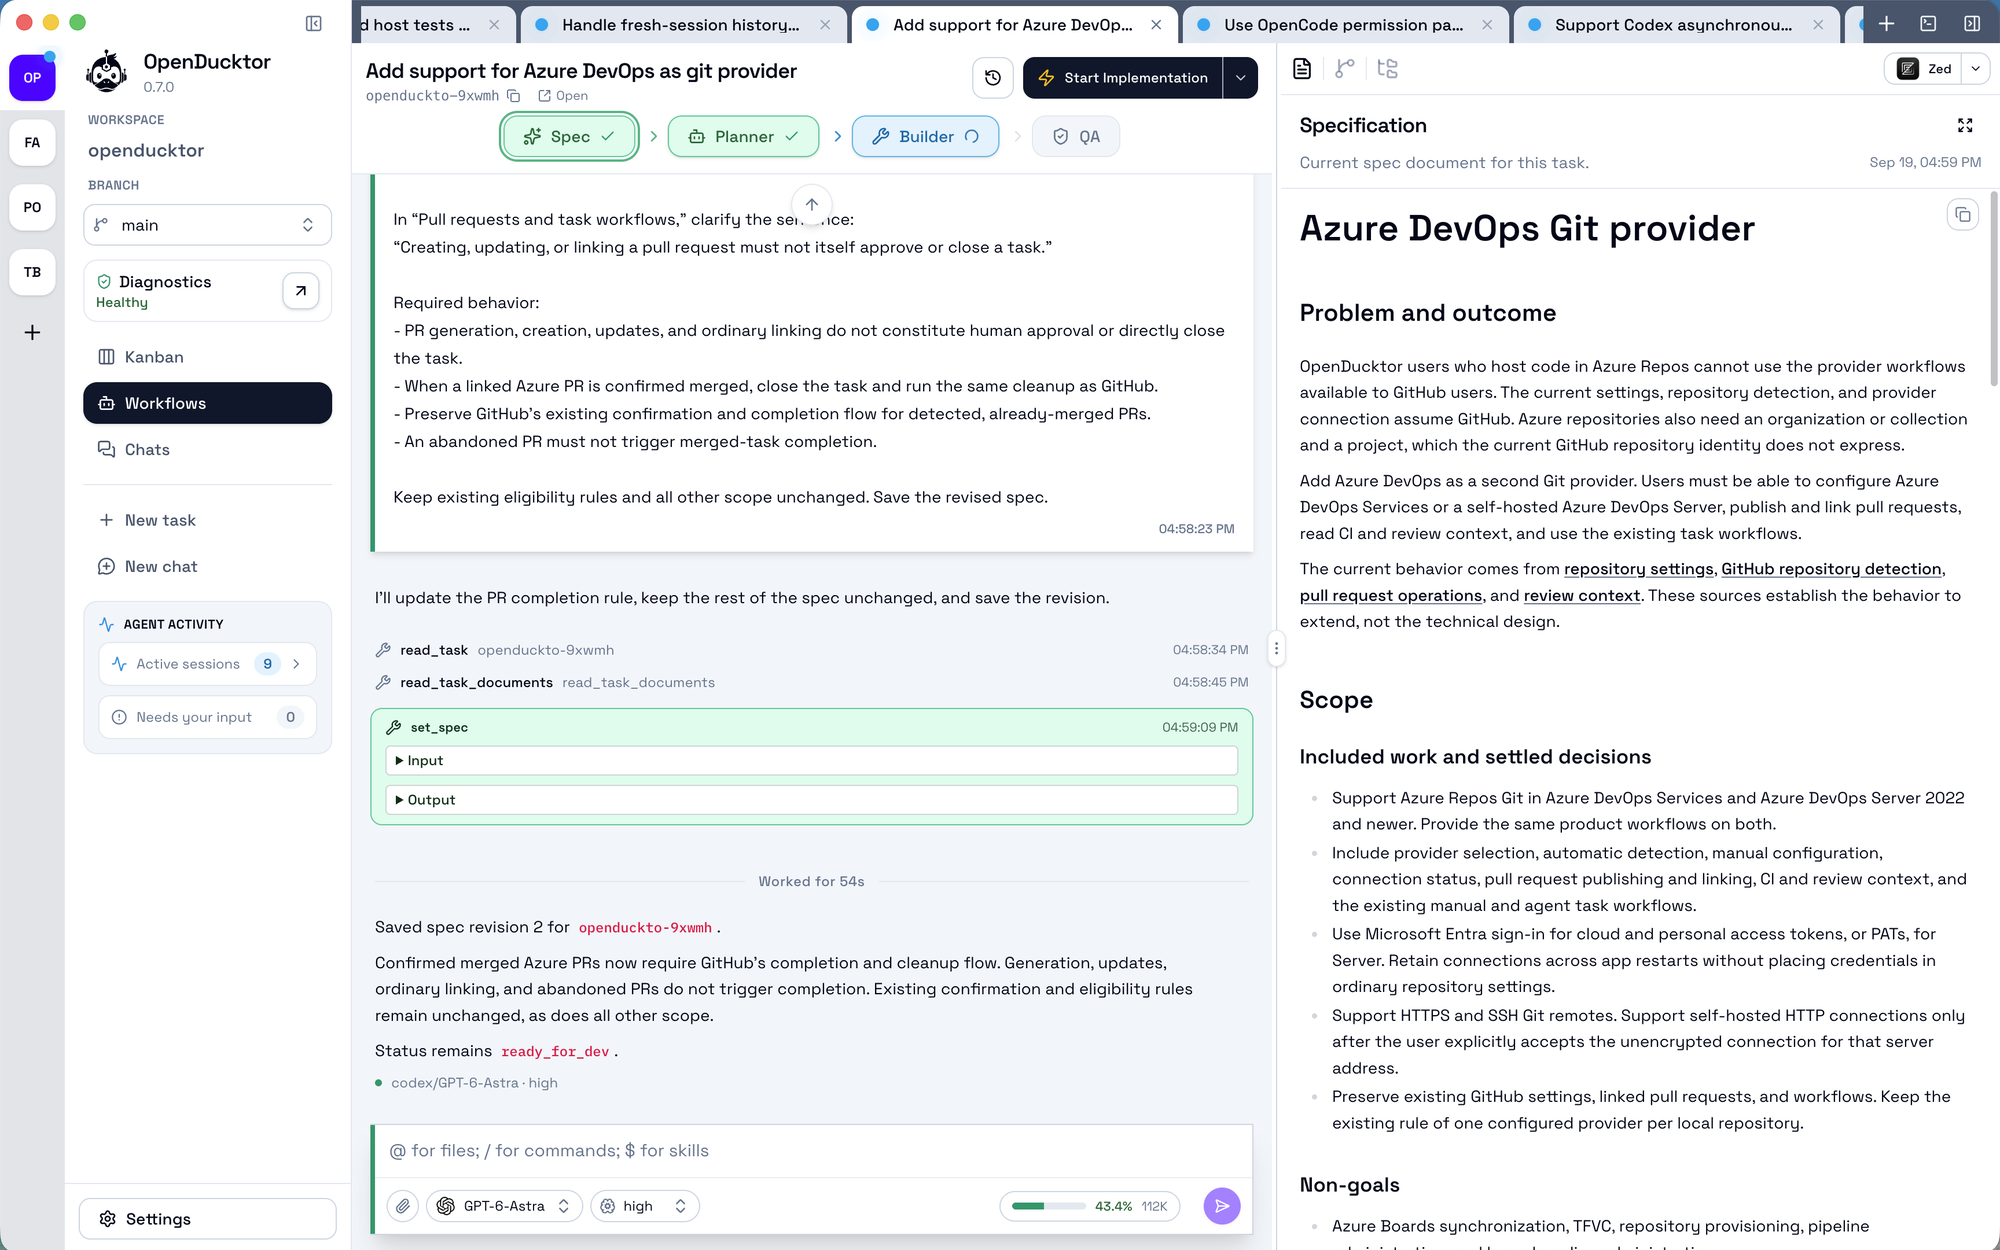The height and width of the screenshot is (1250, 2000).
Task: Add a workspace with the plus icon below TB
Action: point(32,332)
